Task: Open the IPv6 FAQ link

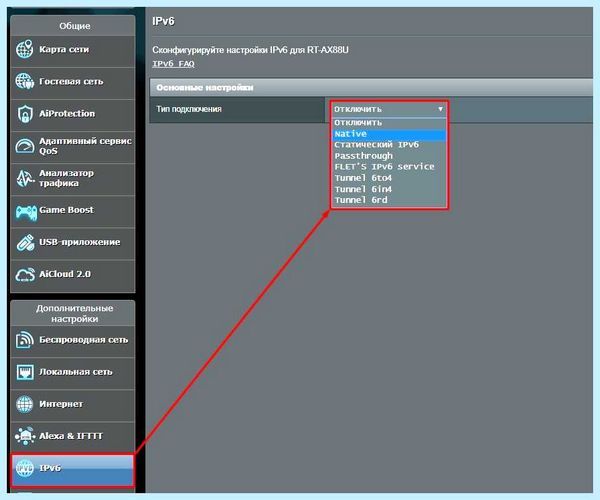Action: point(173,64)
